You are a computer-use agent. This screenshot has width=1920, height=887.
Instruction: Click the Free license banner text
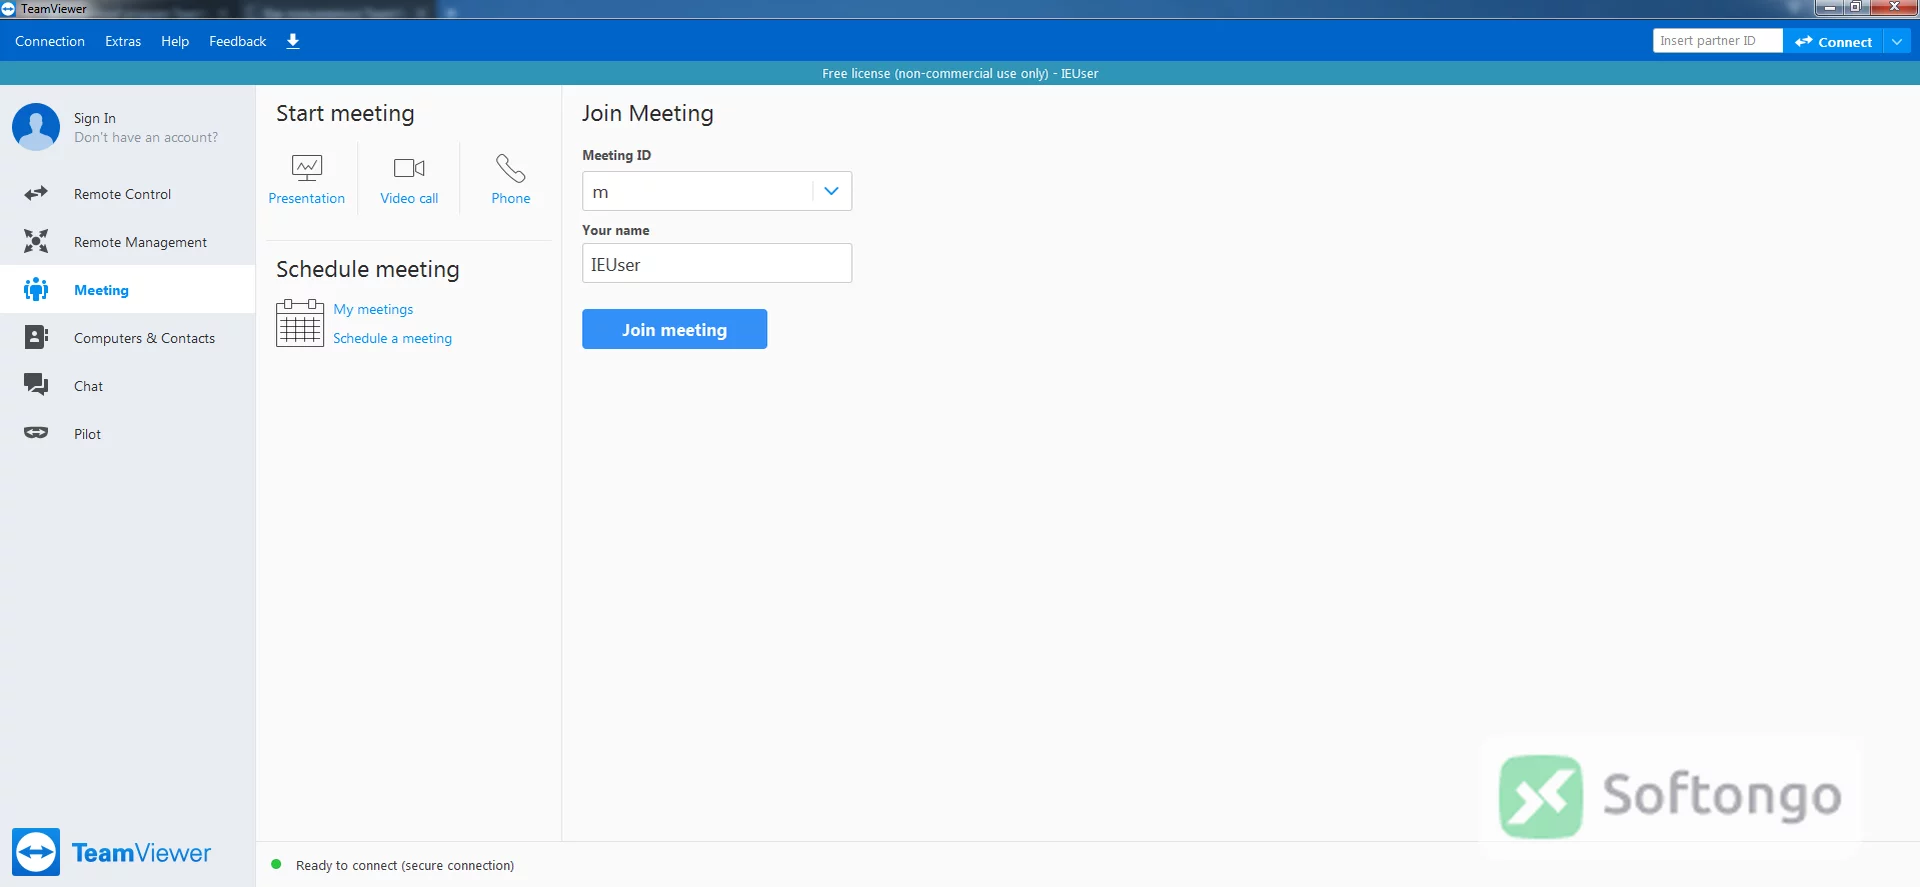coord(960,73)
